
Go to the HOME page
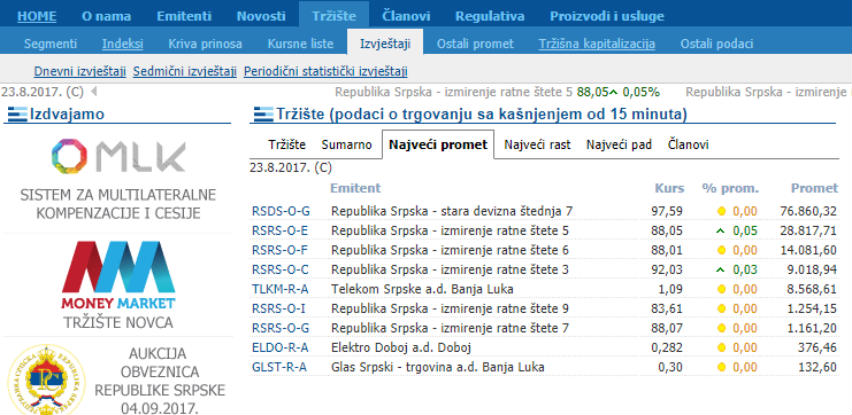point(36,16)
